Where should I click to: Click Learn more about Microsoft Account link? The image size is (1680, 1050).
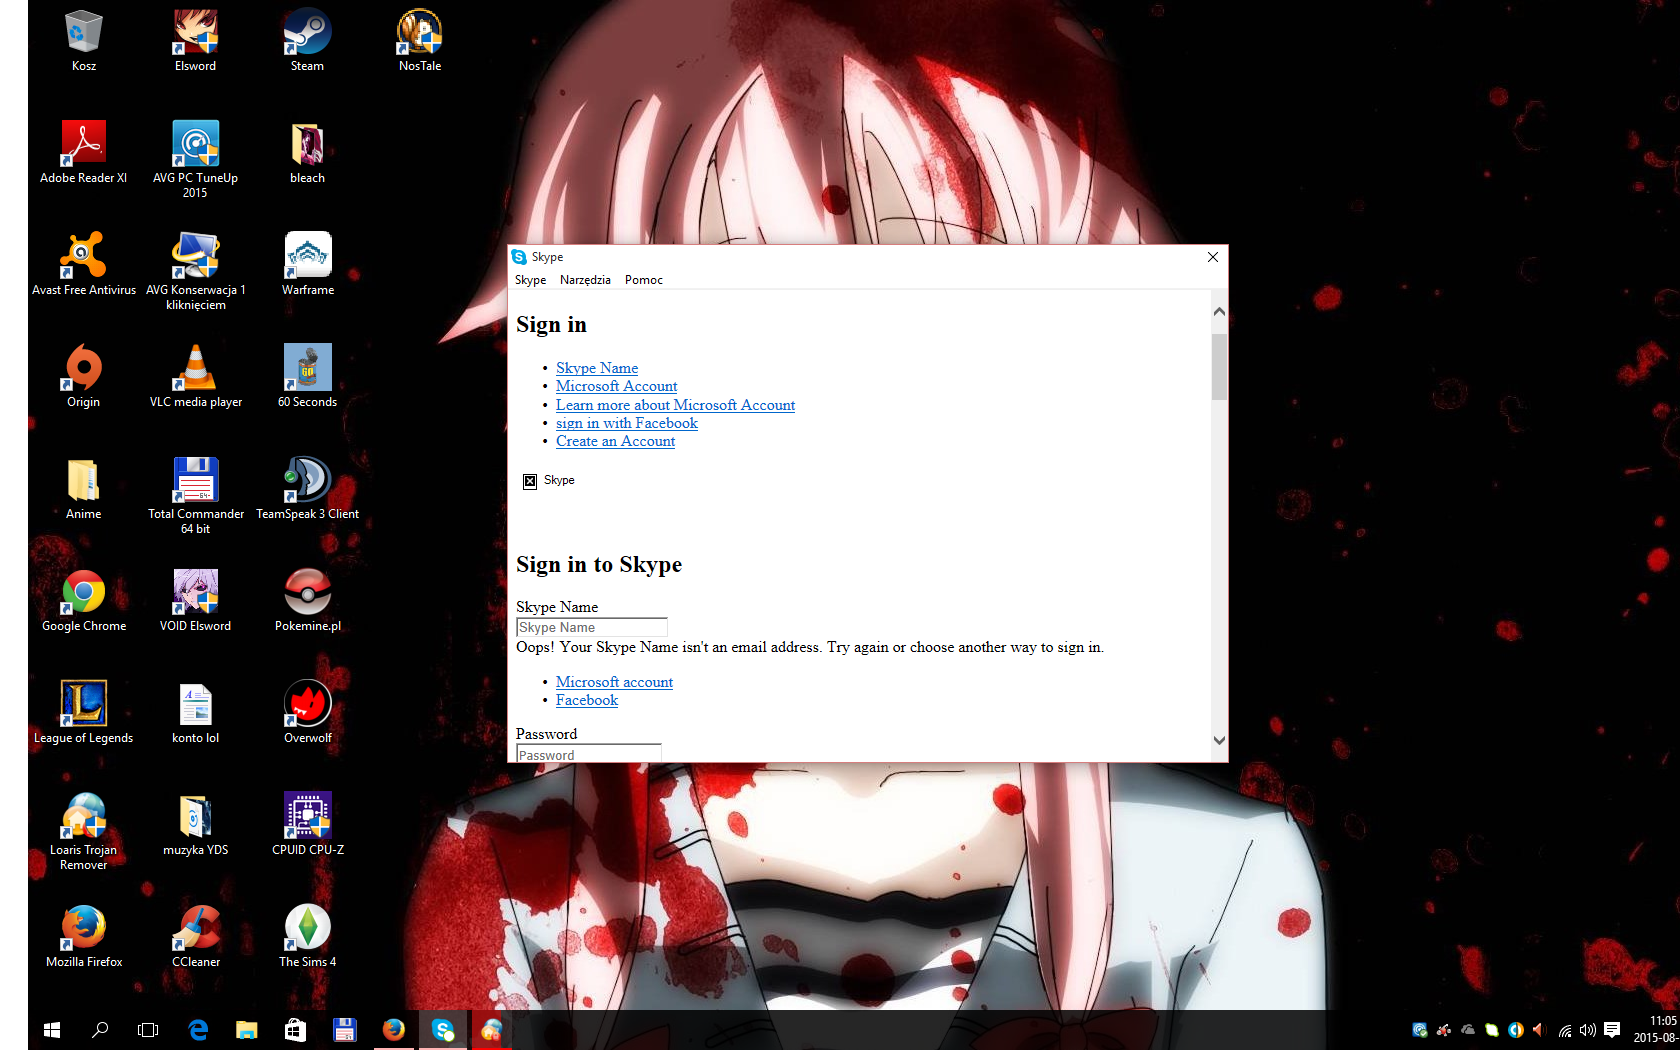pos(675,405)
